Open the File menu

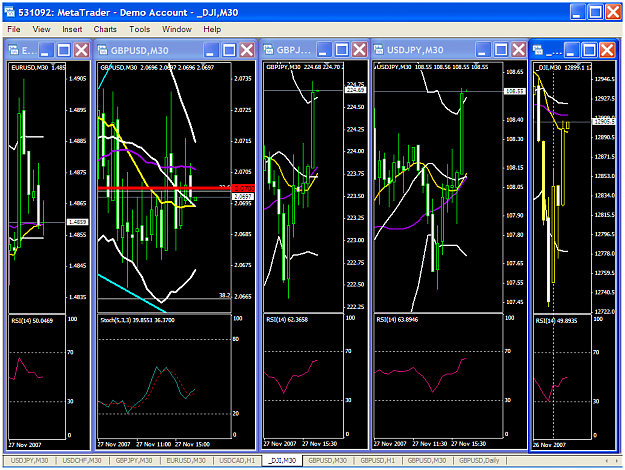(14, 29)
